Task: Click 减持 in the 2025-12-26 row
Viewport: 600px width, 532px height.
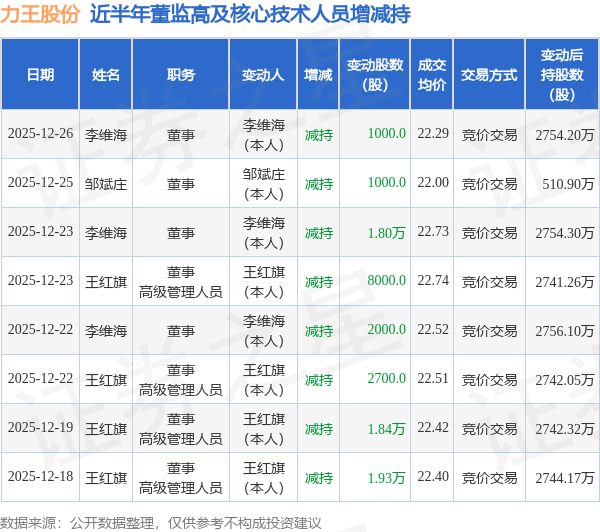Action: 319,135
